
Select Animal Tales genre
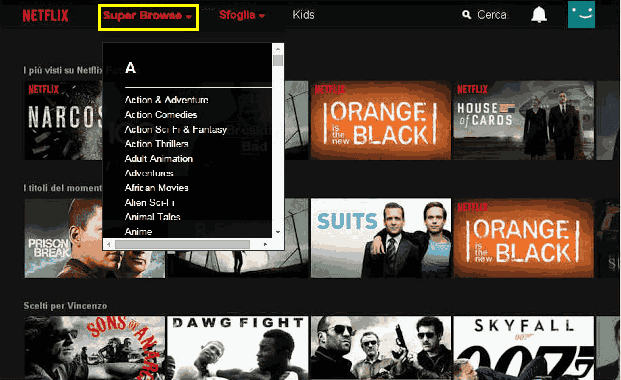pyautogui.click(x=152, y=217)
